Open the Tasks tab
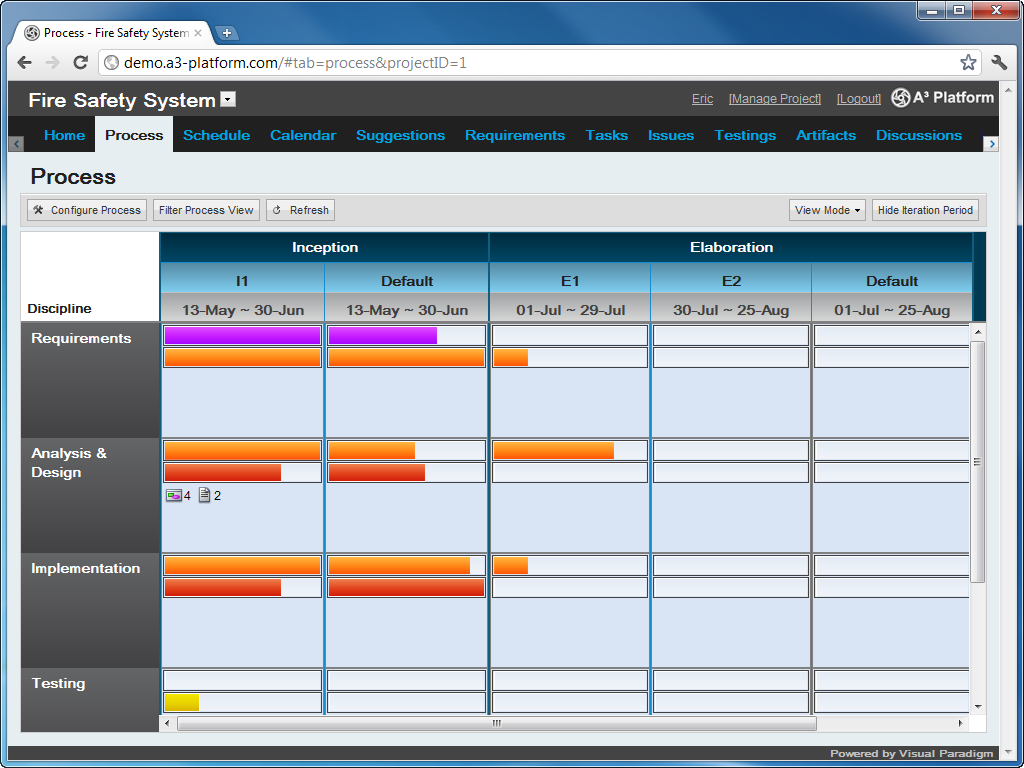Image resolution: width=1024 pixels, height=768 pixels. tap(606, 135)
